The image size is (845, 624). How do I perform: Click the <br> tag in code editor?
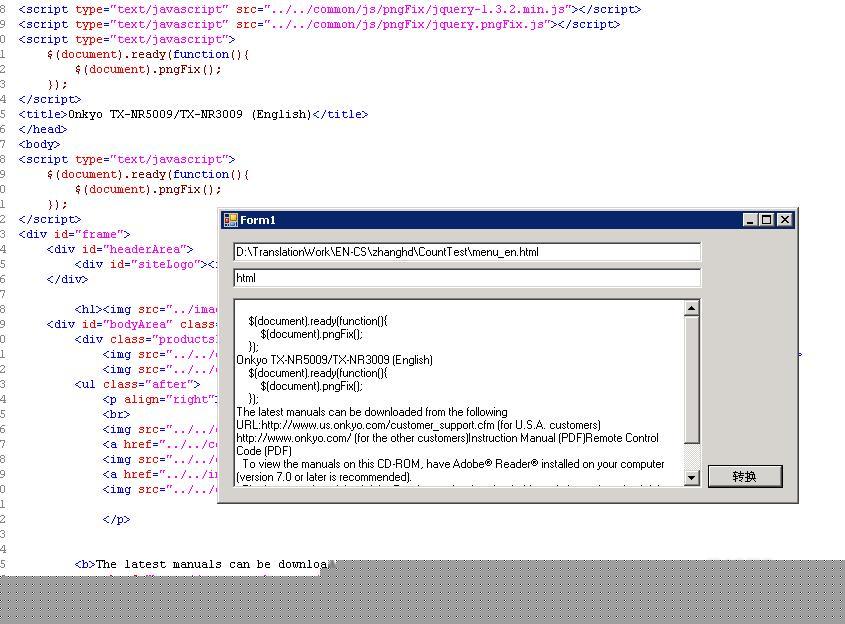pos(116,414)
